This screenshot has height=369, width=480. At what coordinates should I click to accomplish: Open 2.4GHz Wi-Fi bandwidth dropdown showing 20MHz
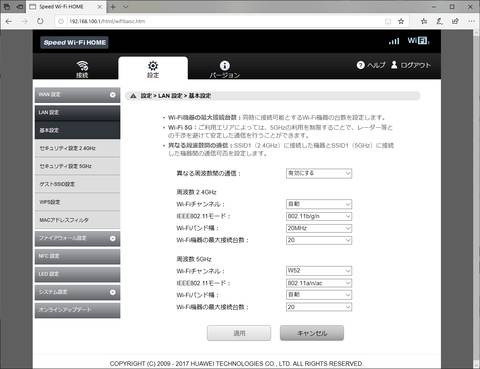(319, 228)
